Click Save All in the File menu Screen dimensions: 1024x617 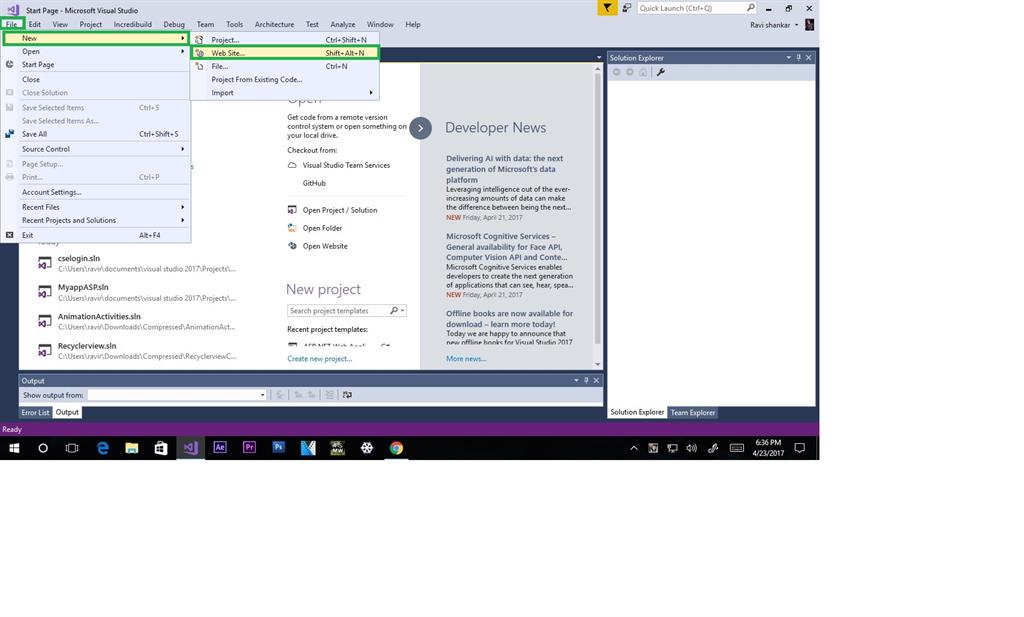tap(96, 134)
